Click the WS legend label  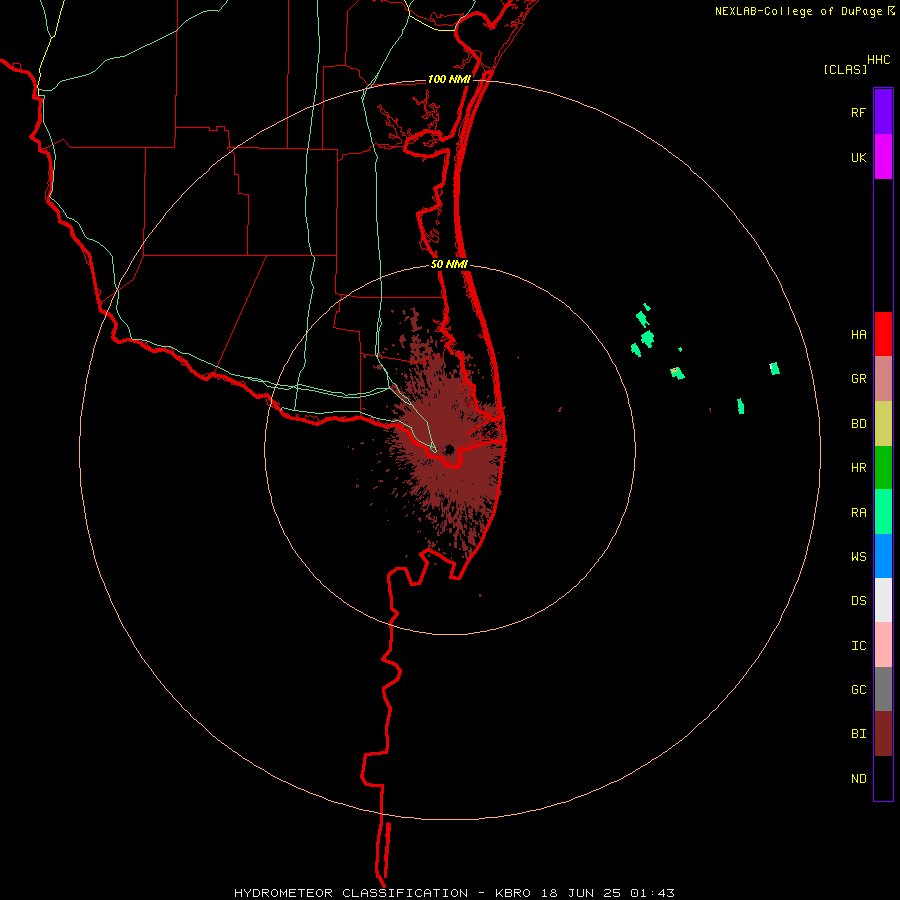[x=858, y=557]
